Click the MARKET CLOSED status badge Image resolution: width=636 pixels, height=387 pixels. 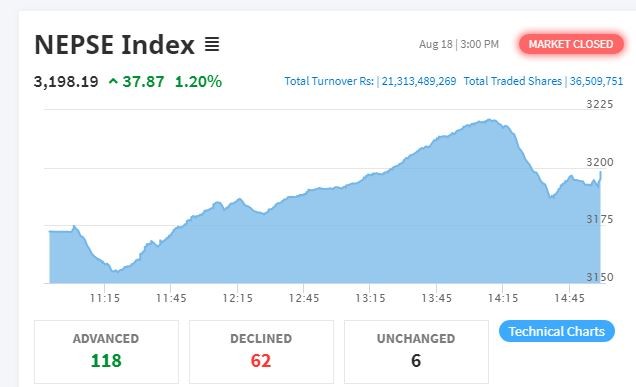point(571,44)
